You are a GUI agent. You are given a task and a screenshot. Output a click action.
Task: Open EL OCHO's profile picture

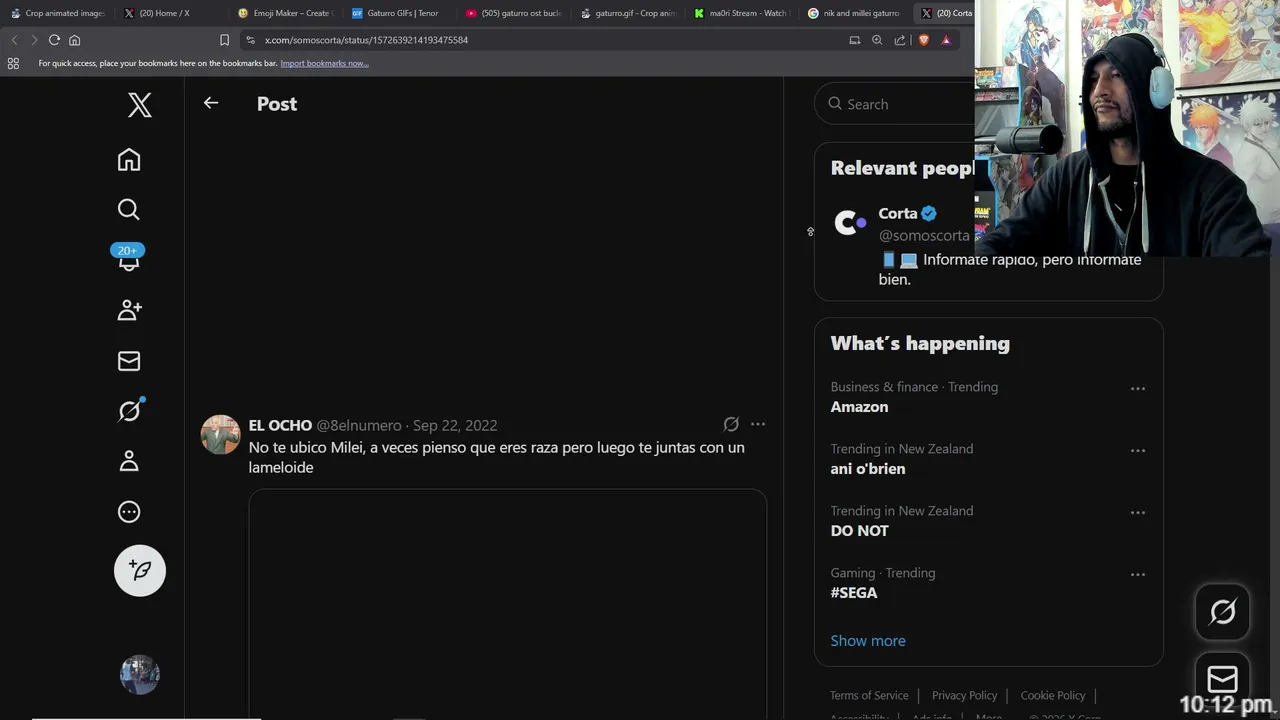point(220,435)
